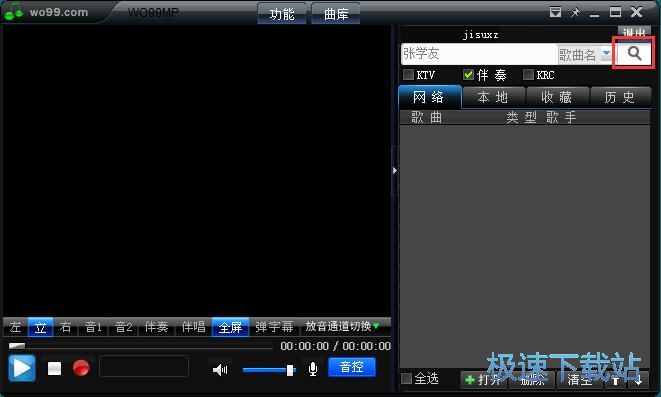Click the wo99.com cherry logo icon
661x397 pixels.
click(x=13, y=12)
